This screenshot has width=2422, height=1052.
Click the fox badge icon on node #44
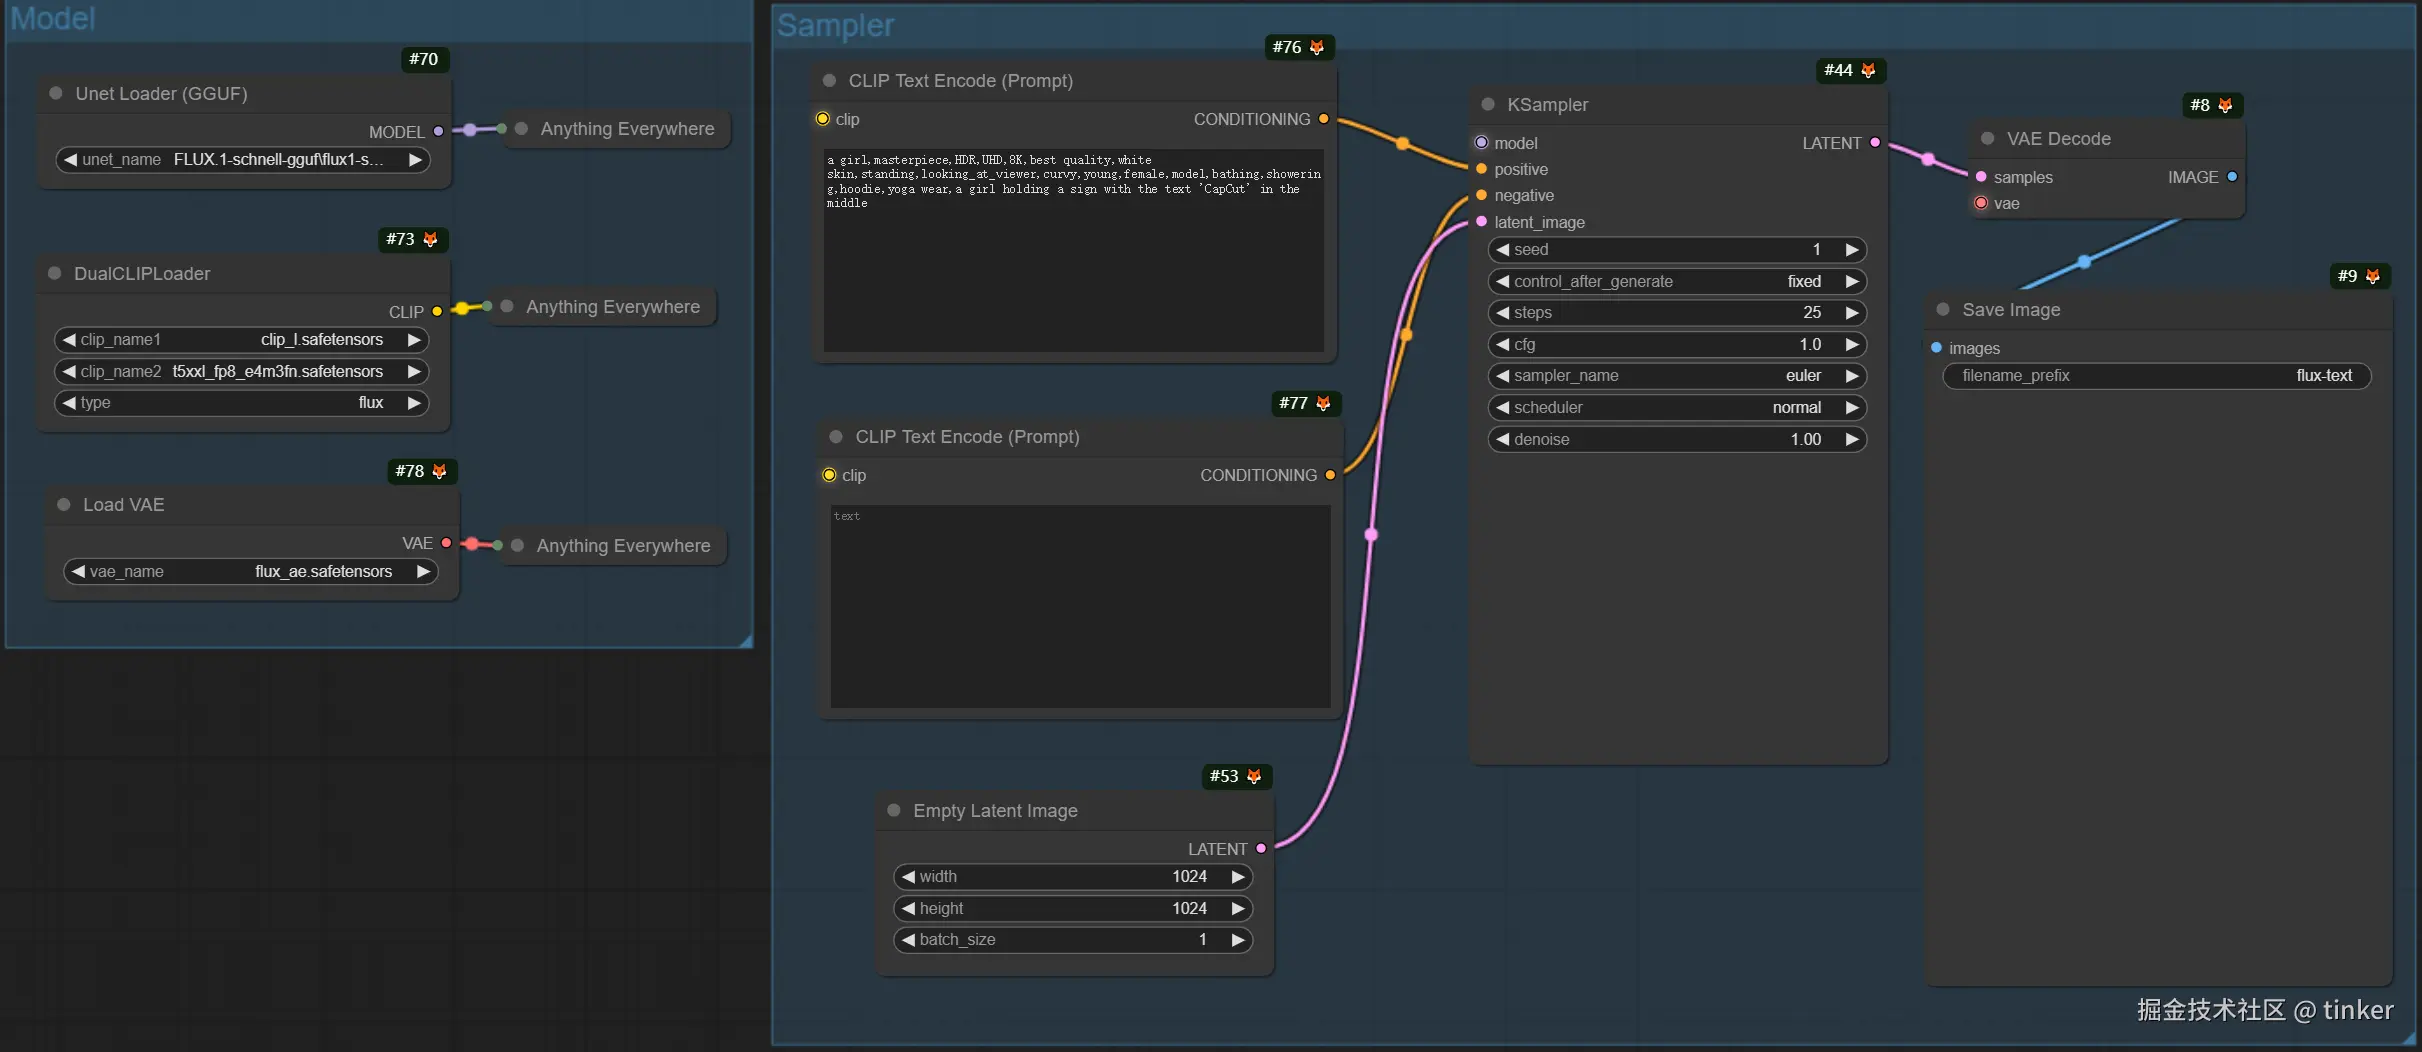(x=1868, y=70)
